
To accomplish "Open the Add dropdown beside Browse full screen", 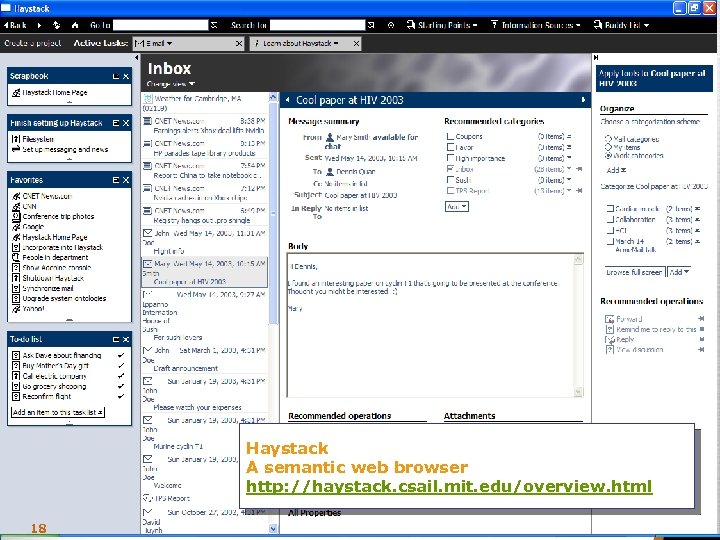I will [x=679, y=272].
